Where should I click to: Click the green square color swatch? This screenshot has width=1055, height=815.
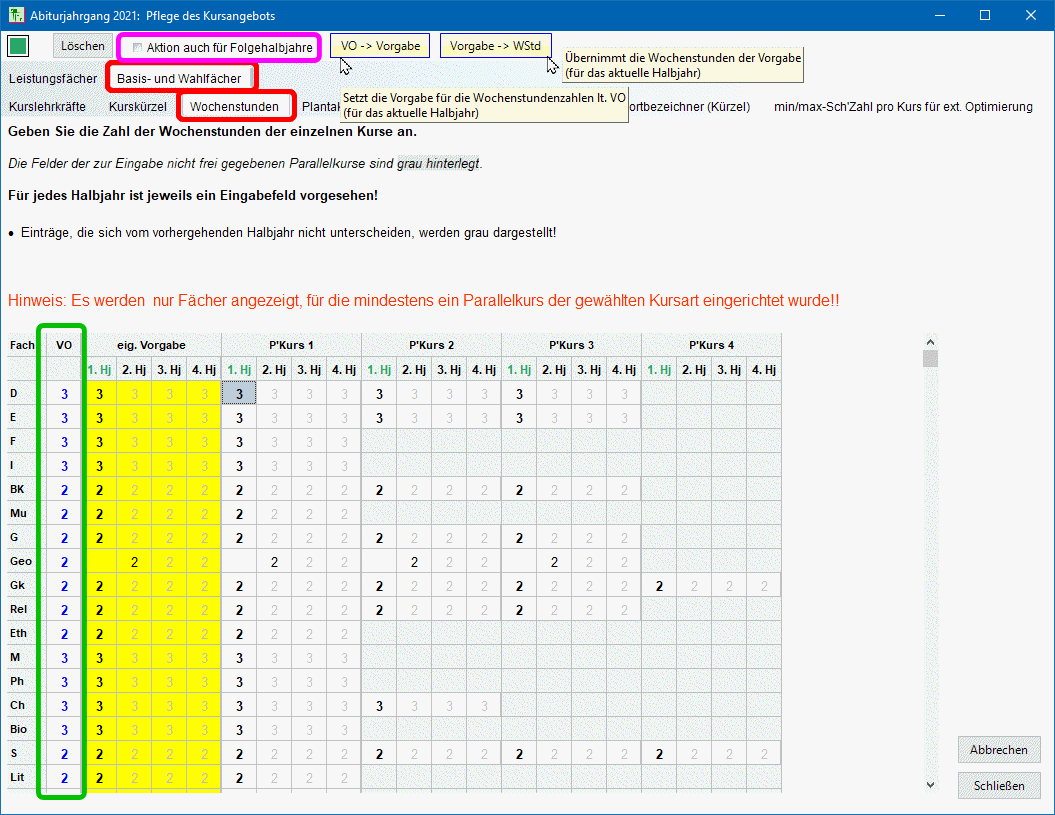pyautogui.click(x=18, y=46)
